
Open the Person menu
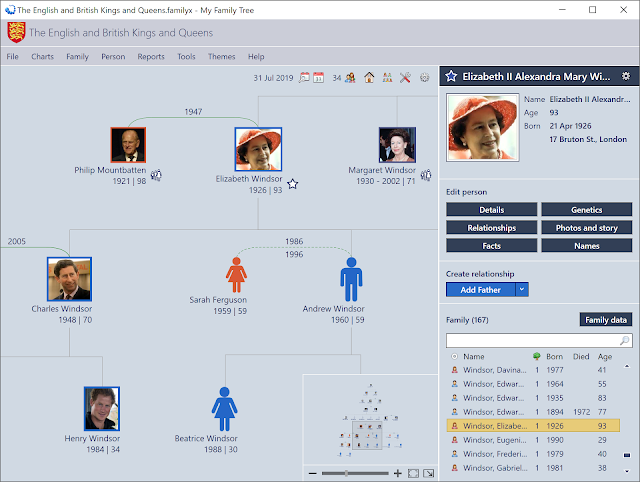click(x=113, y=56)
